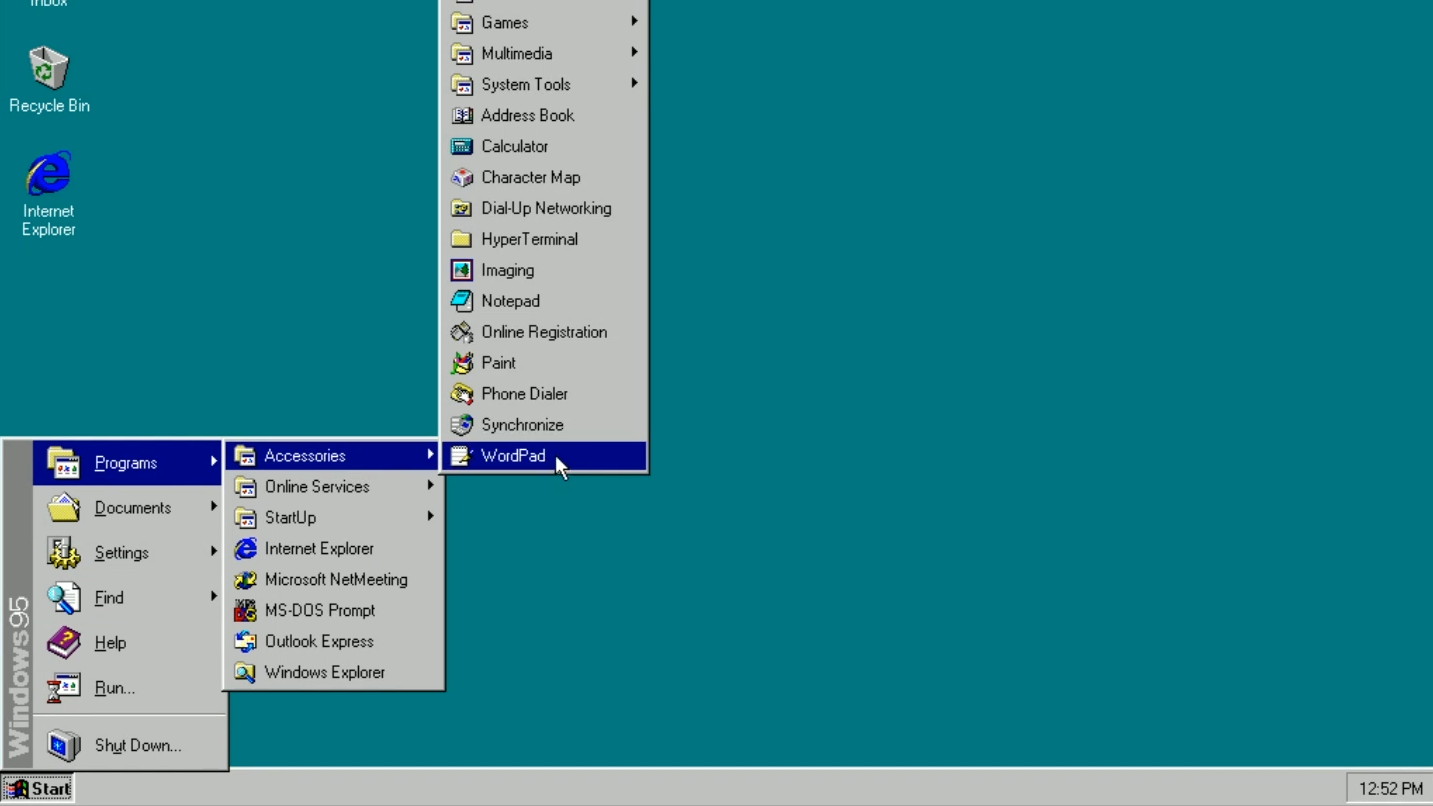Open the Imaging application
The width and height of the screenshot is (1433, 806).
[x=507, y=270]
